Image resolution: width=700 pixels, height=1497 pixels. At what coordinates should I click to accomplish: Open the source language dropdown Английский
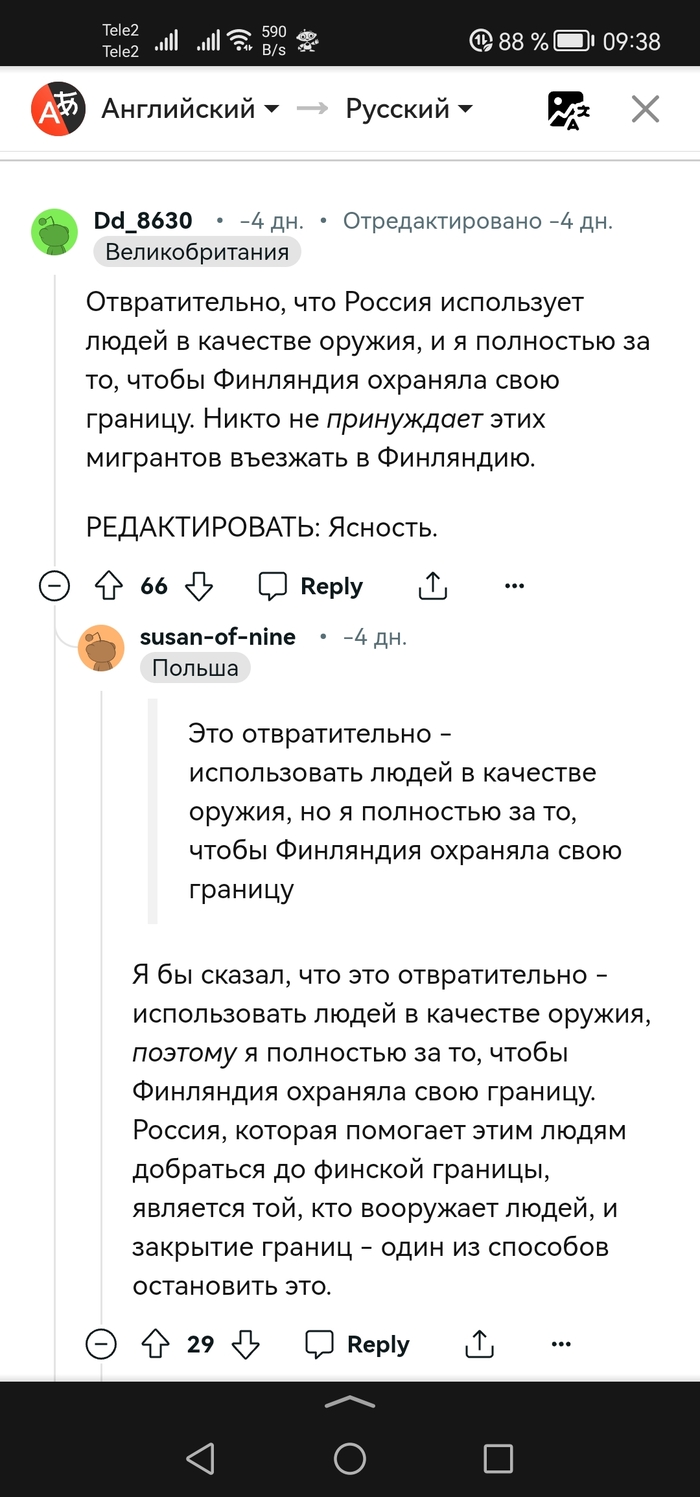[190, 109]
